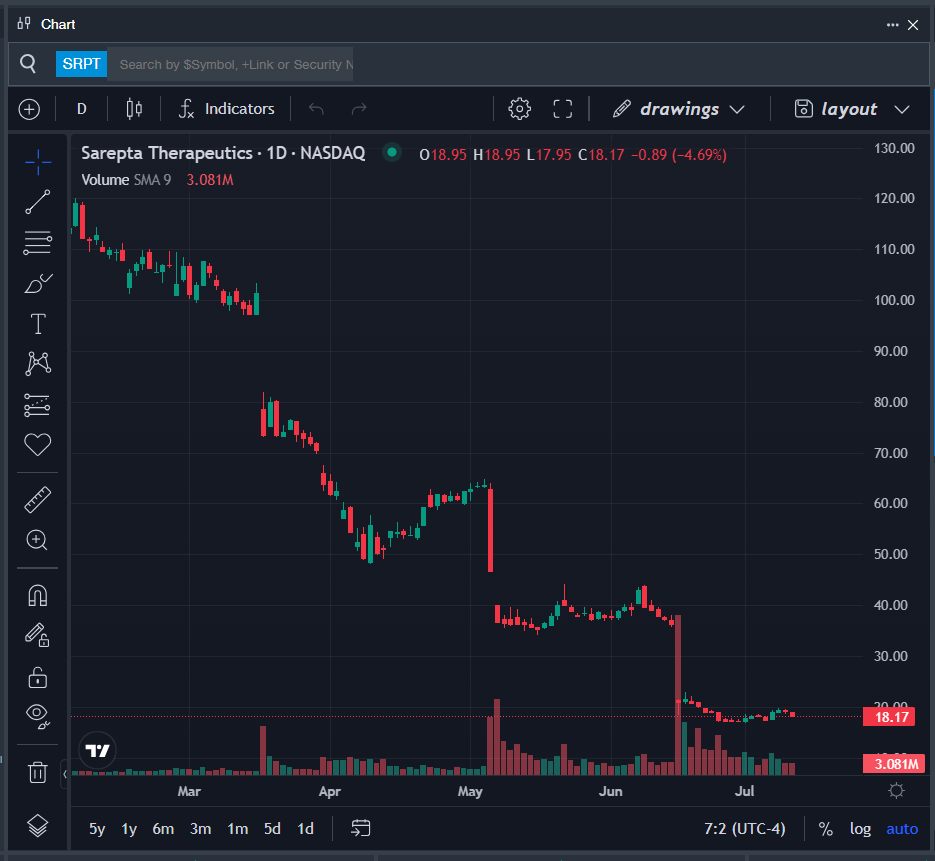Select the 1d time range
935x861 pixels.
305,829
